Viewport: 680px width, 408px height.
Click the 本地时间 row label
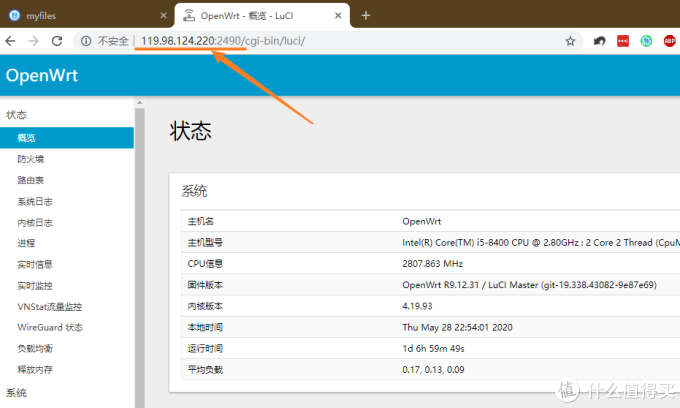(x=205, y=327)
